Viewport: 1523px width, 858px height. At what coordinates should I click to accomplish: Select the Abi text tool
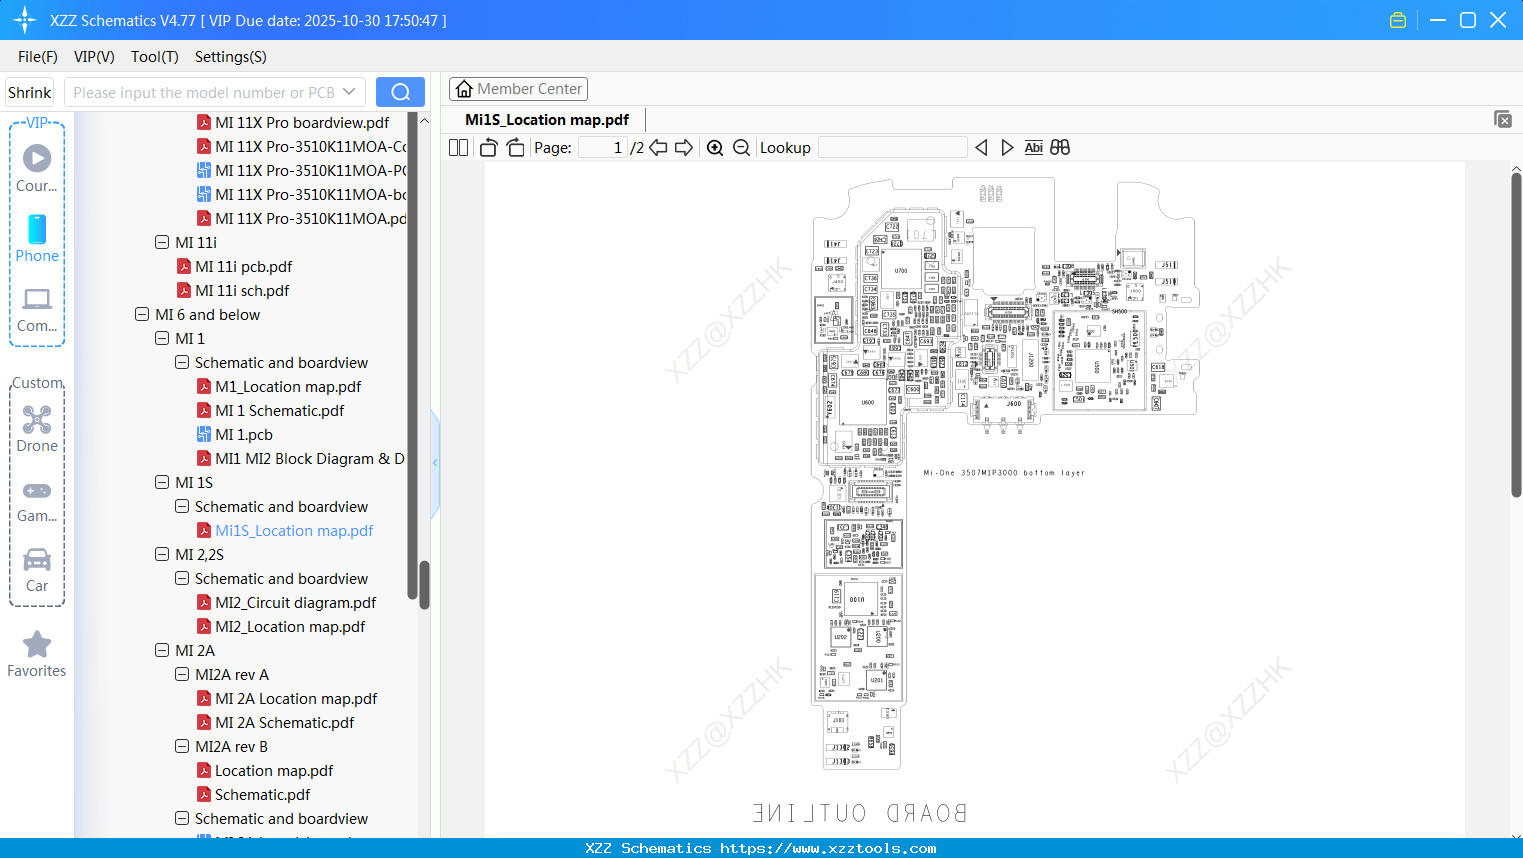click(x=1033, y=147)
